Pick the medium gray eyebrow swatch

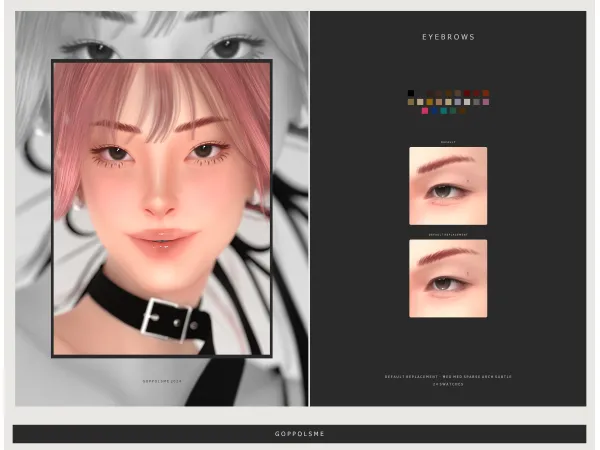click(x=476, y=102)
